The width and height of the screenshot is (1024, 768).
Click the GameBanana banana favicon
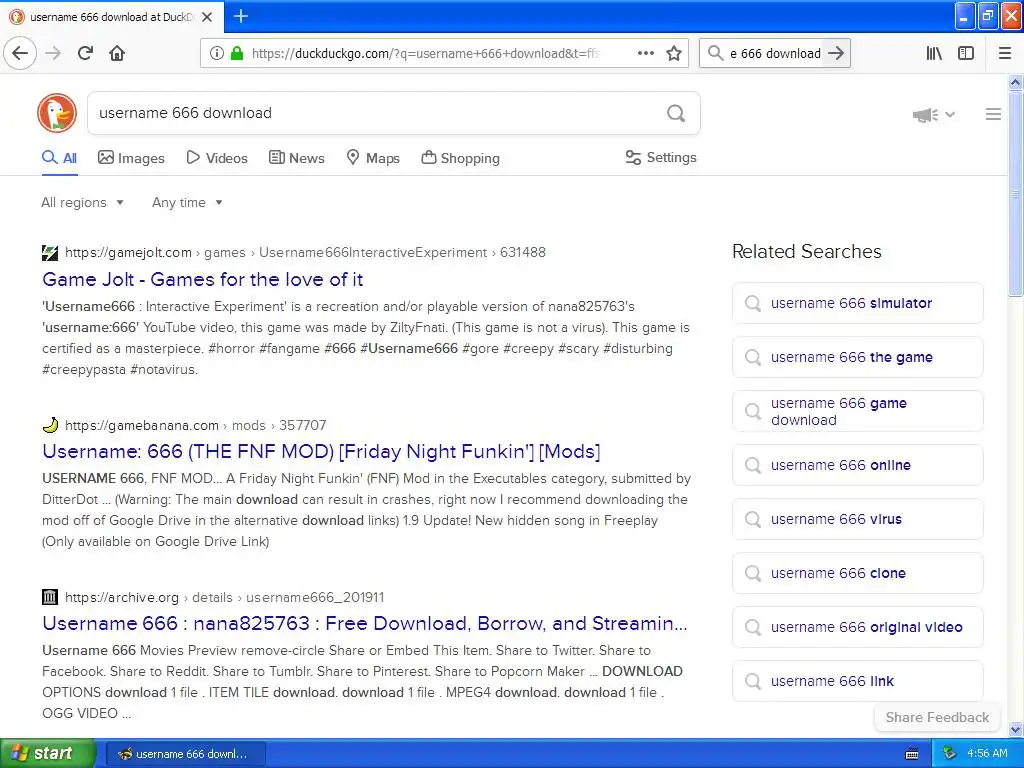pos(50,425)
